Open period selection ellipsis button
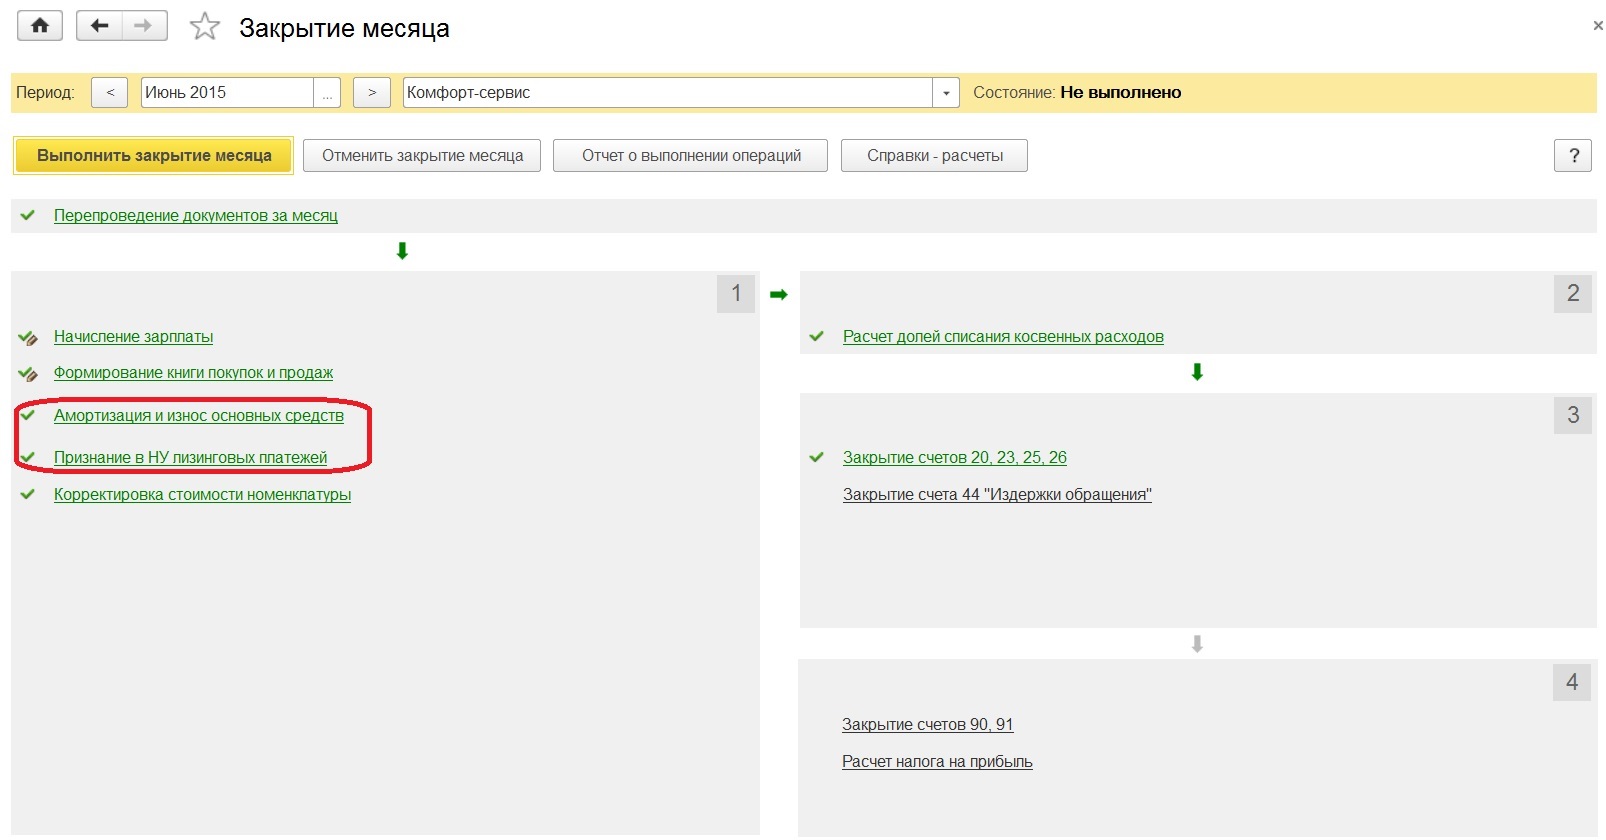This screenshot has width=1606, height=840. pyautogui.click(x=327, y=93)
